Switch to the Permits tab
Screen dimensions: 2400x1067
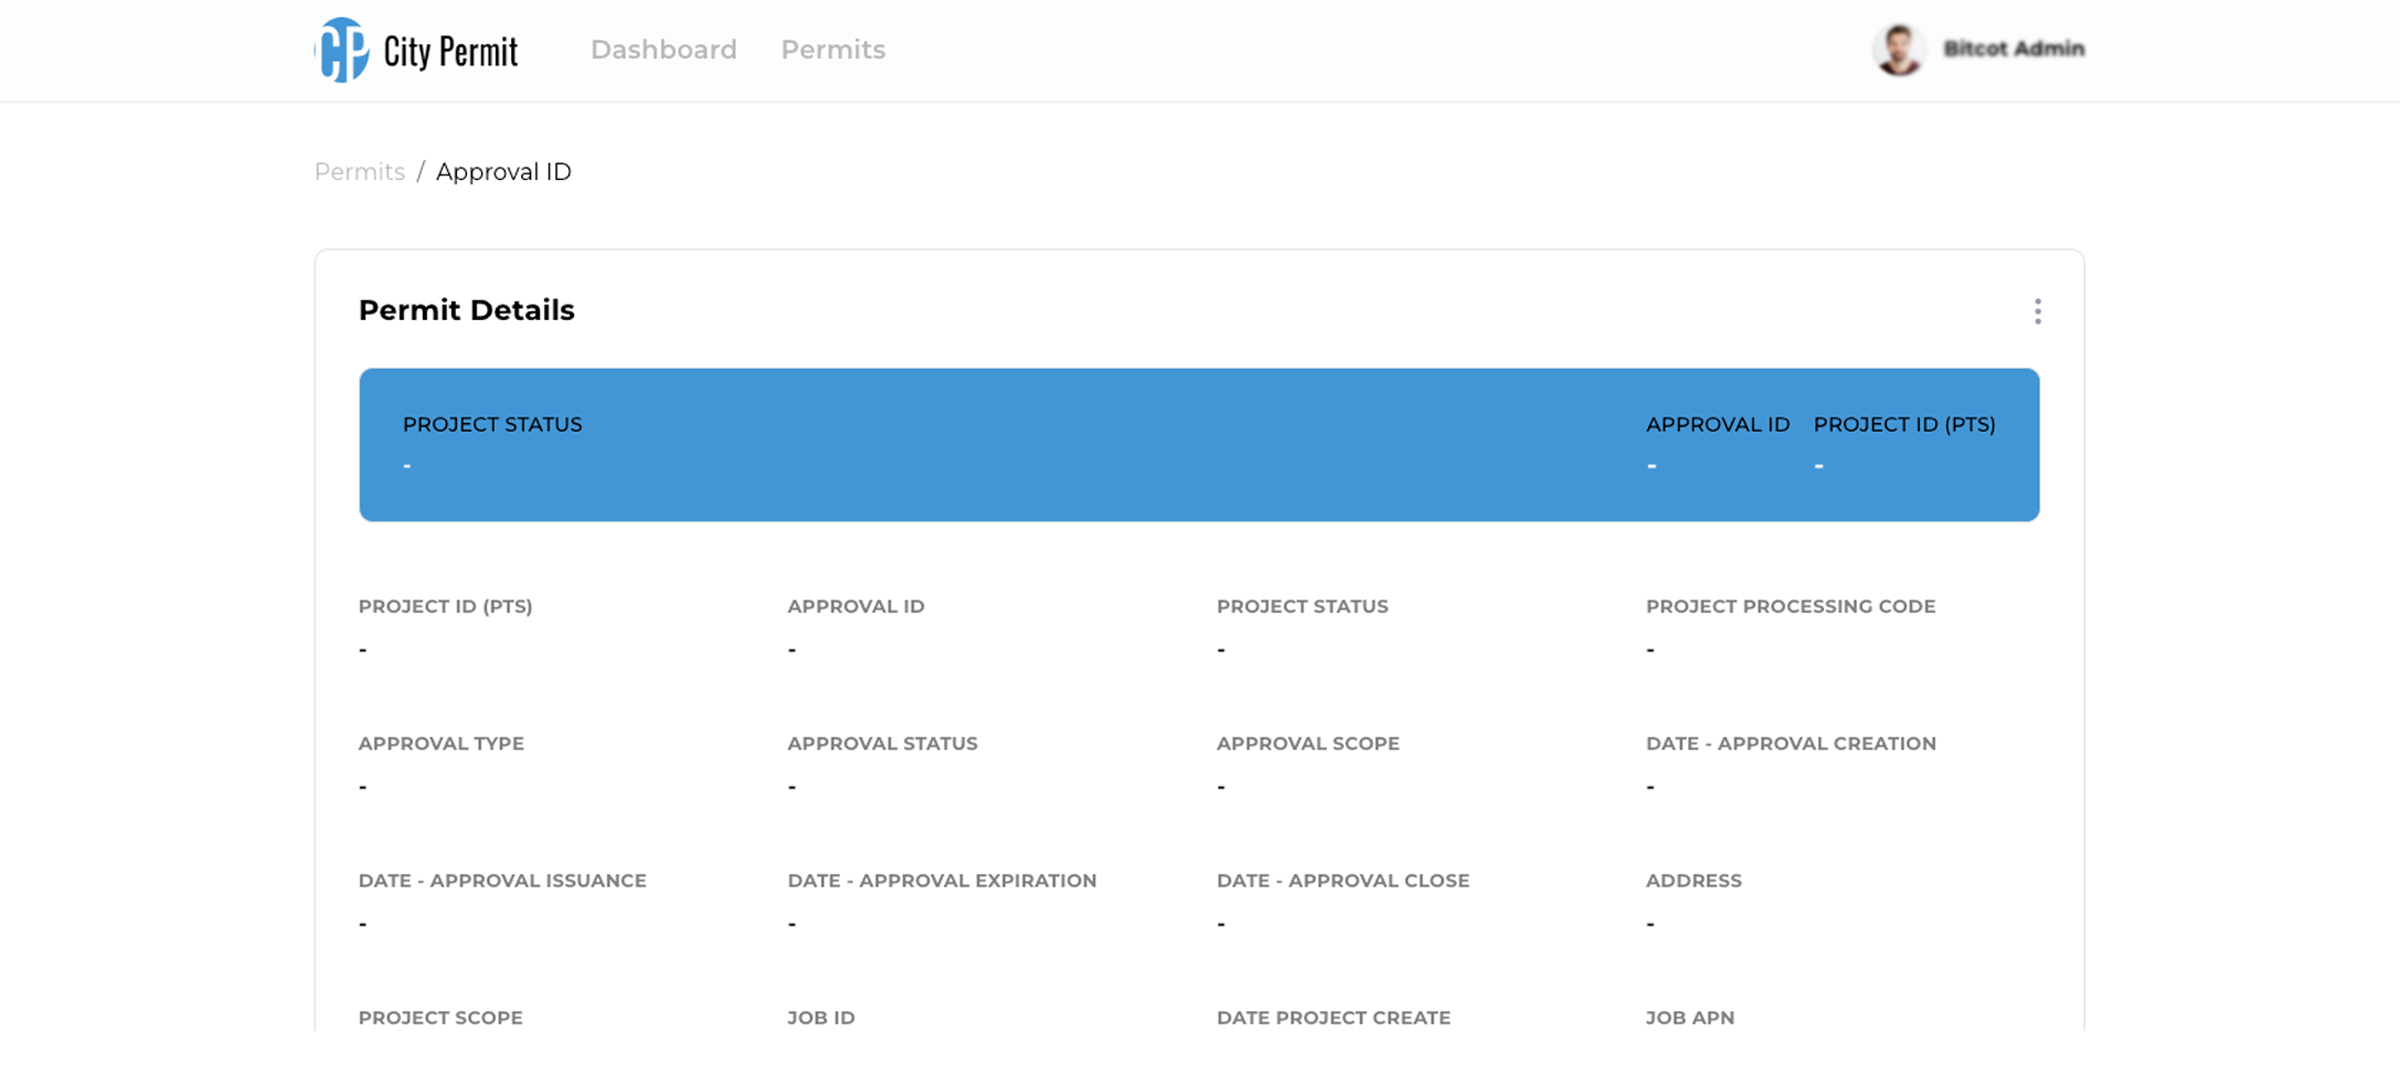click(x=833, y=49)
